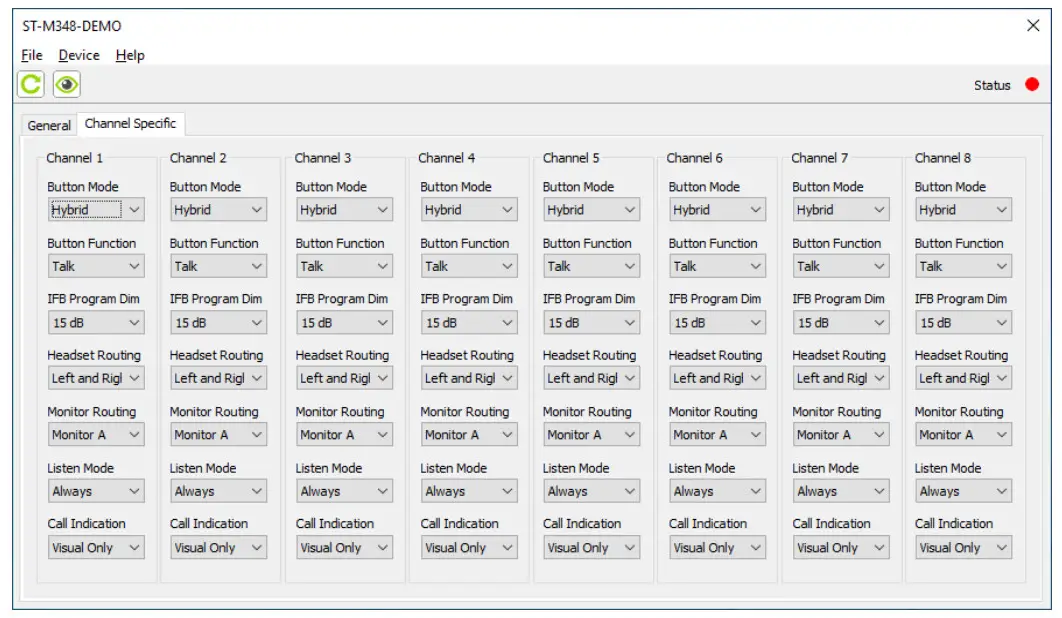Expand Channel 5 Monitor Routing dropdown

coord(591,435)
